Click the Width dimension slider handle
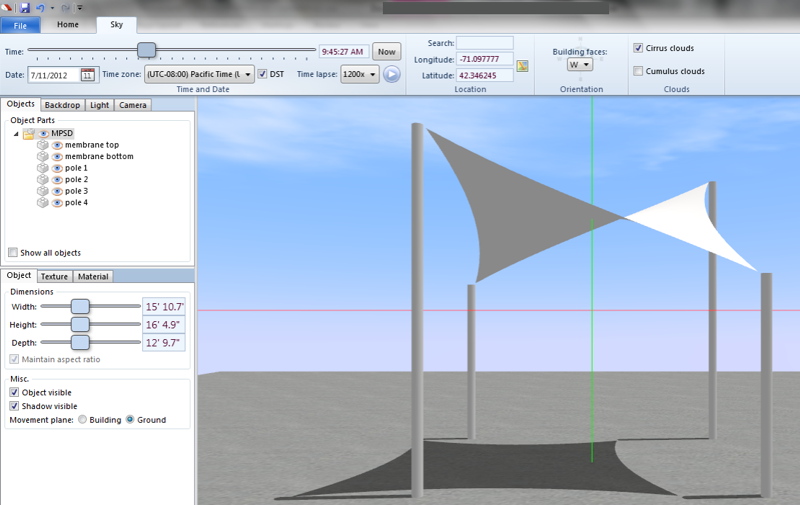Image resolution: width=800 pixels, height=505 pixels. (80, 306)
